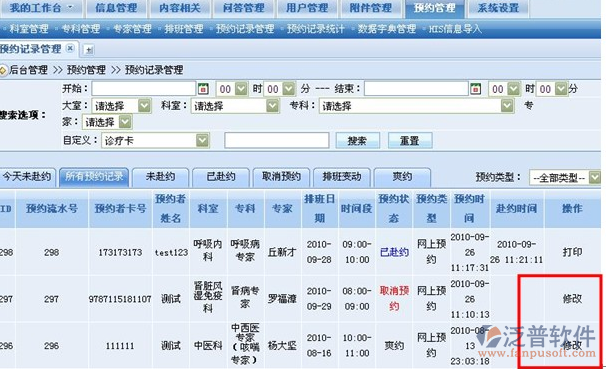Open the 预约管理 top menu

click(x=434, y=8)
